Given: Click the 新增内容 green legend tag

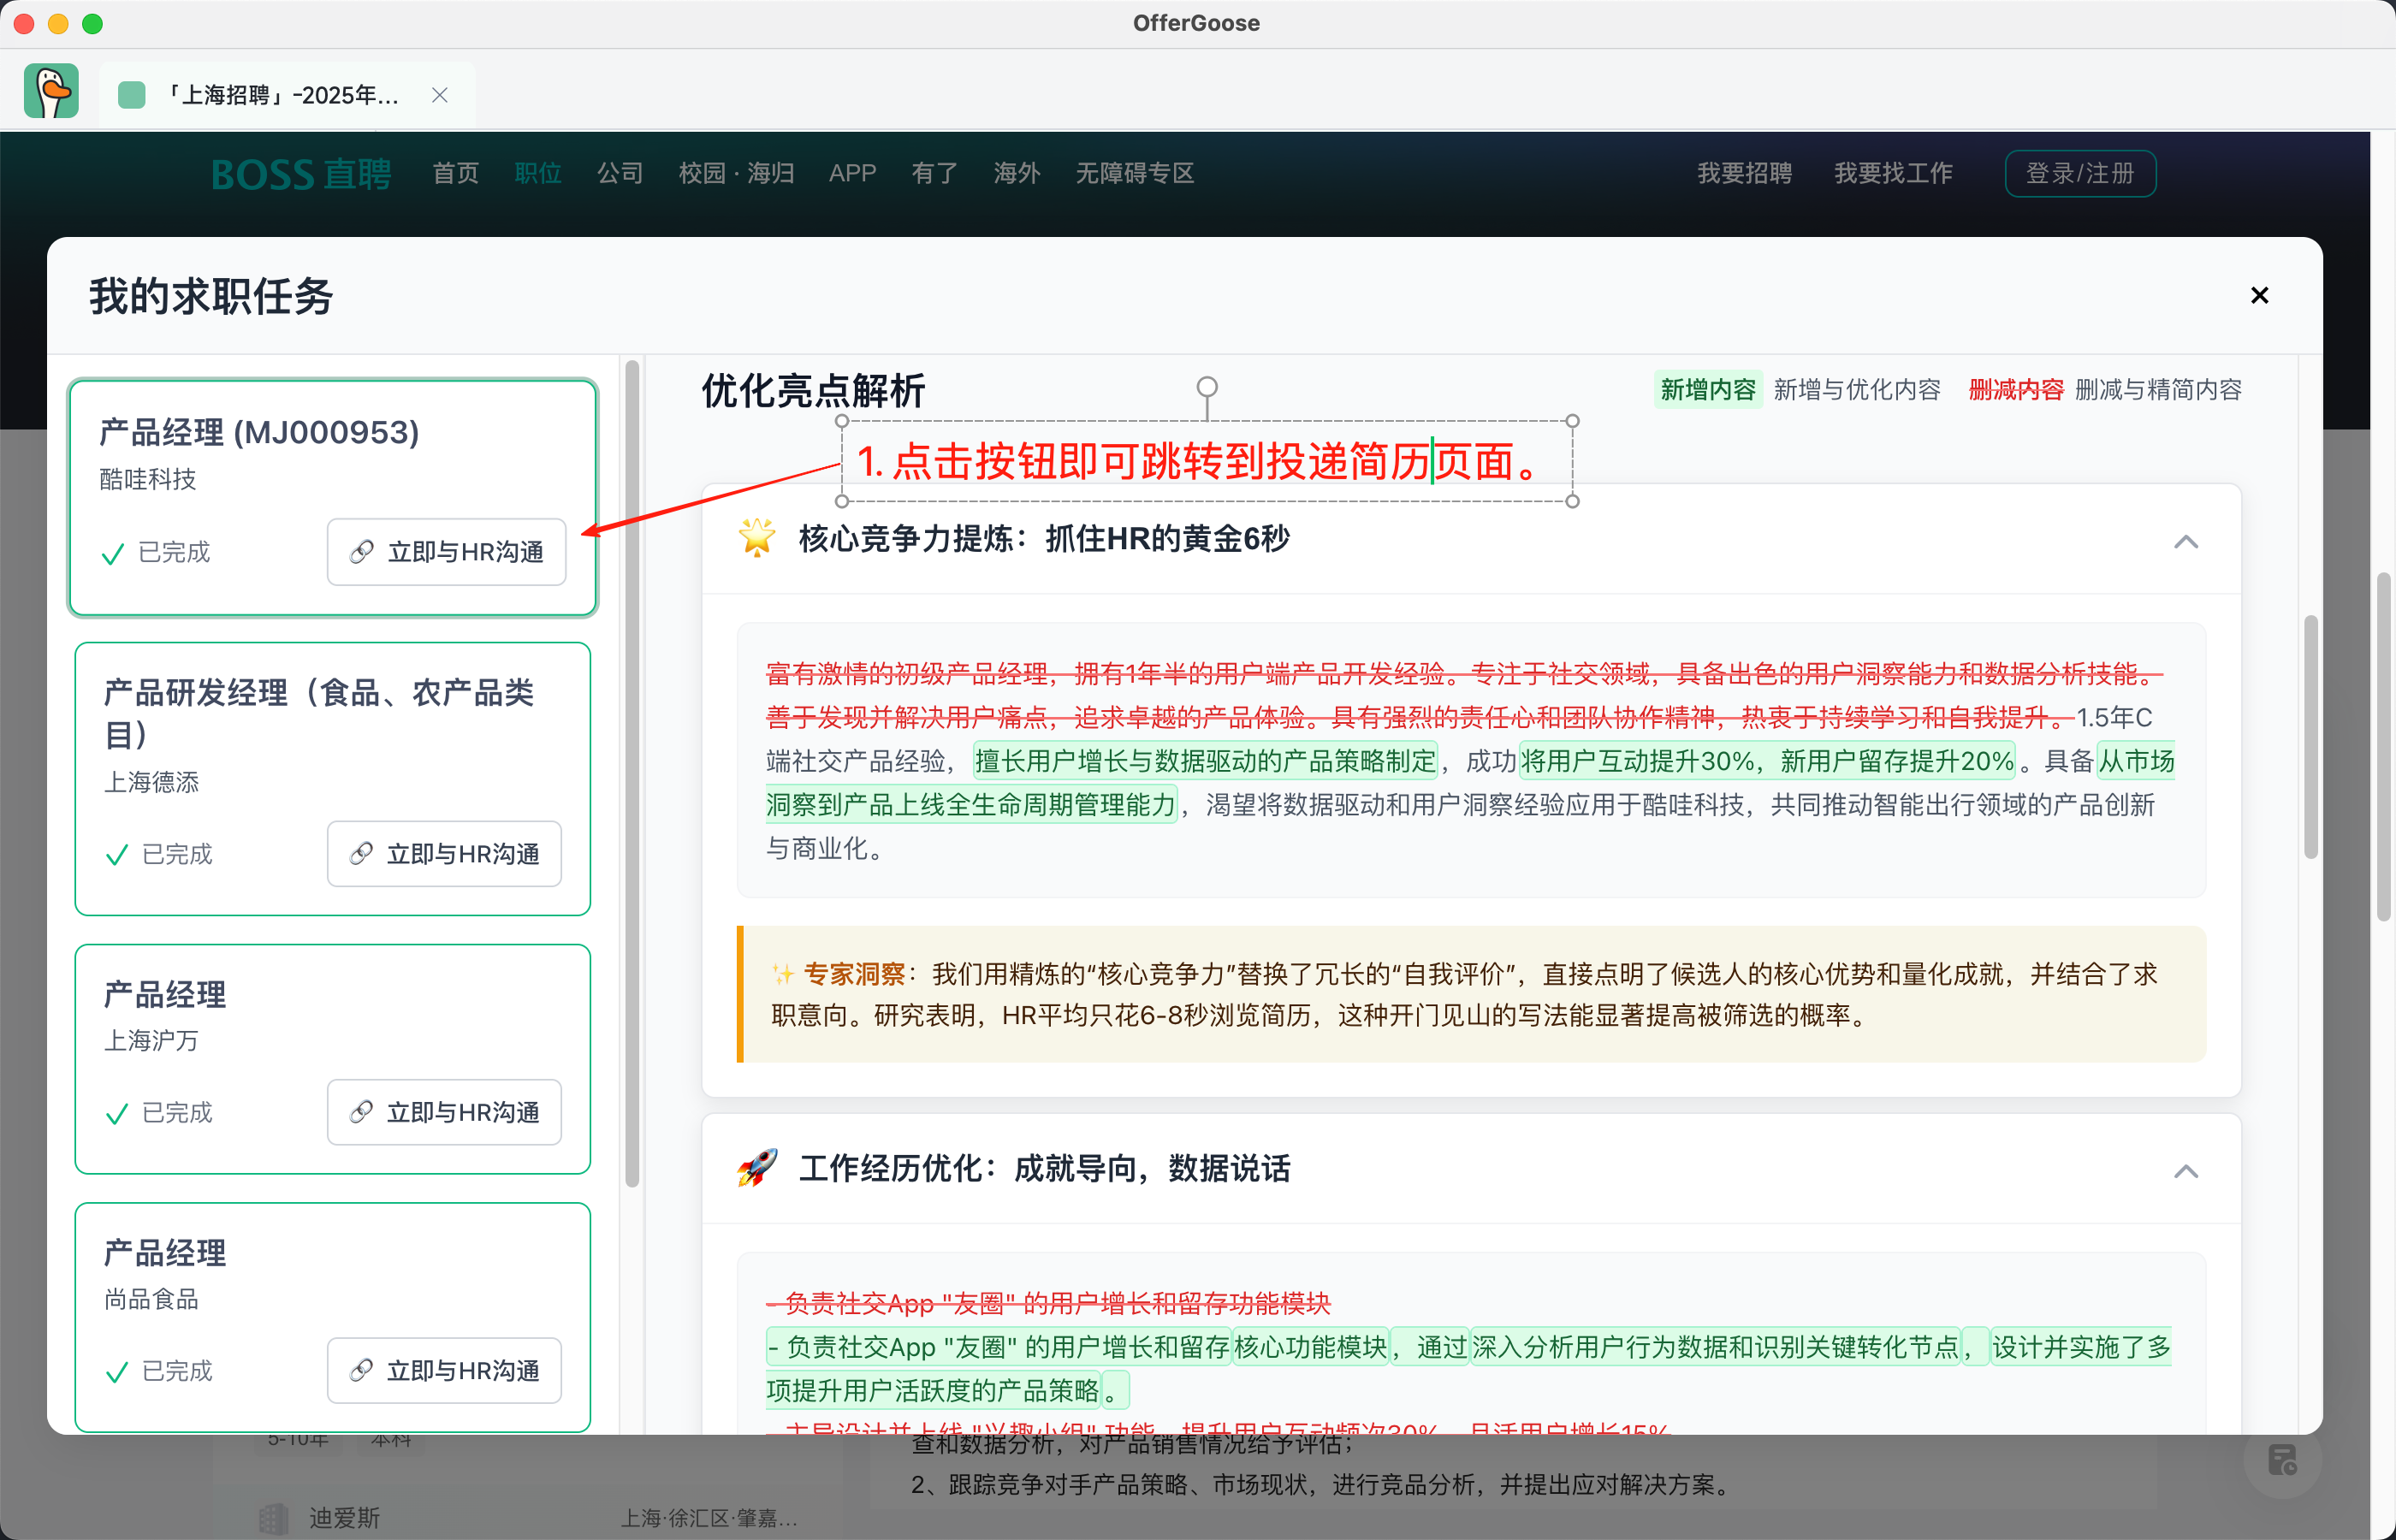Looking at the screenshot, I should pyautogui.click(x=1707, y=389).
